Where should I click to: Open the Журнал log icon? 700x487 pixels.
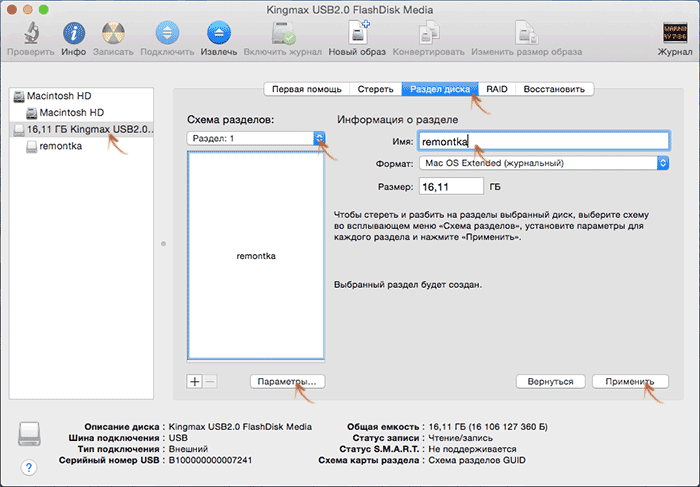[x=675, y=34]
